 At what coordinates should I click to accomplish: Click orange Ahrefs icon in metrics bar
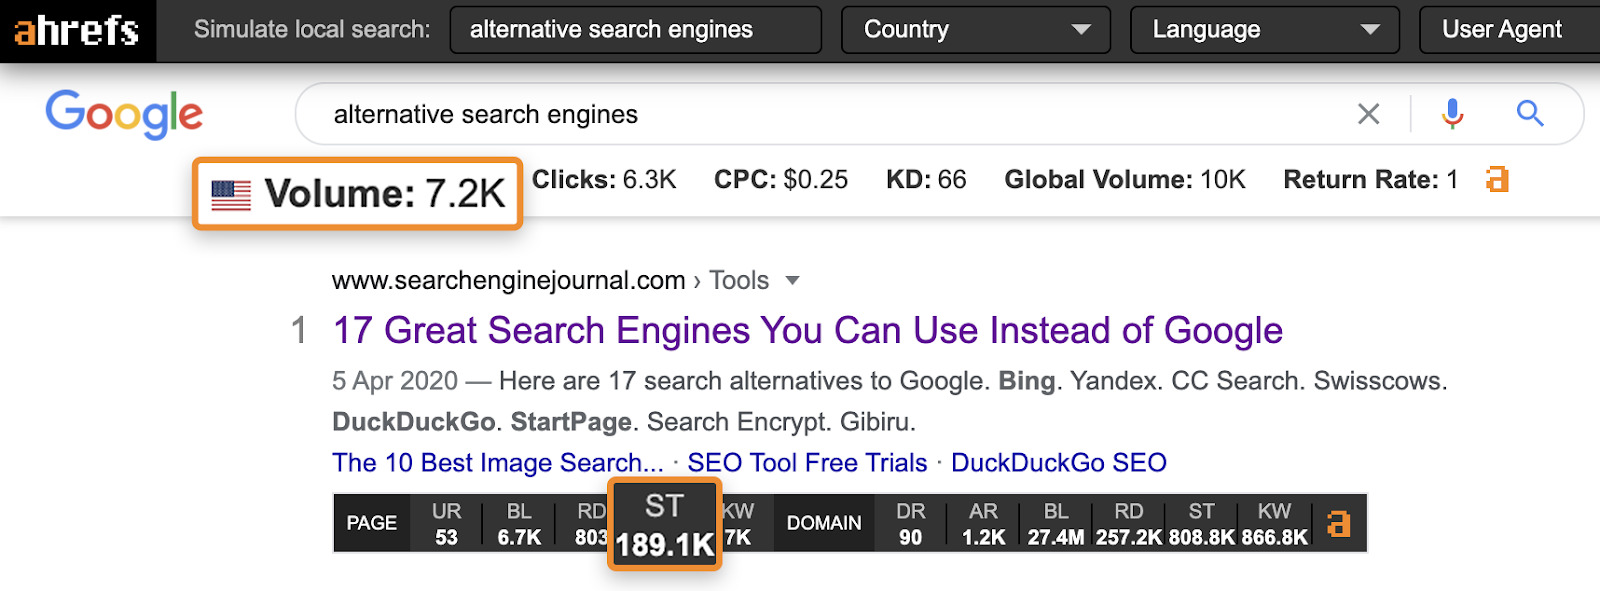click(1338, 523)
